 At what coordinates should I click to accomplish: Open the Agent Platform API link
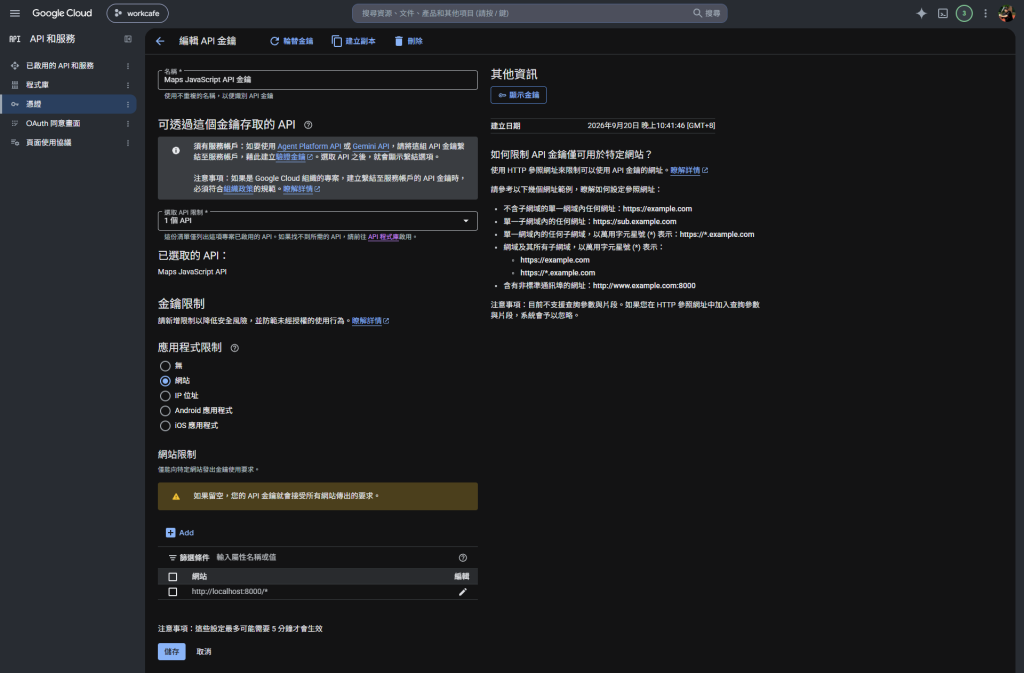[309, 146]
